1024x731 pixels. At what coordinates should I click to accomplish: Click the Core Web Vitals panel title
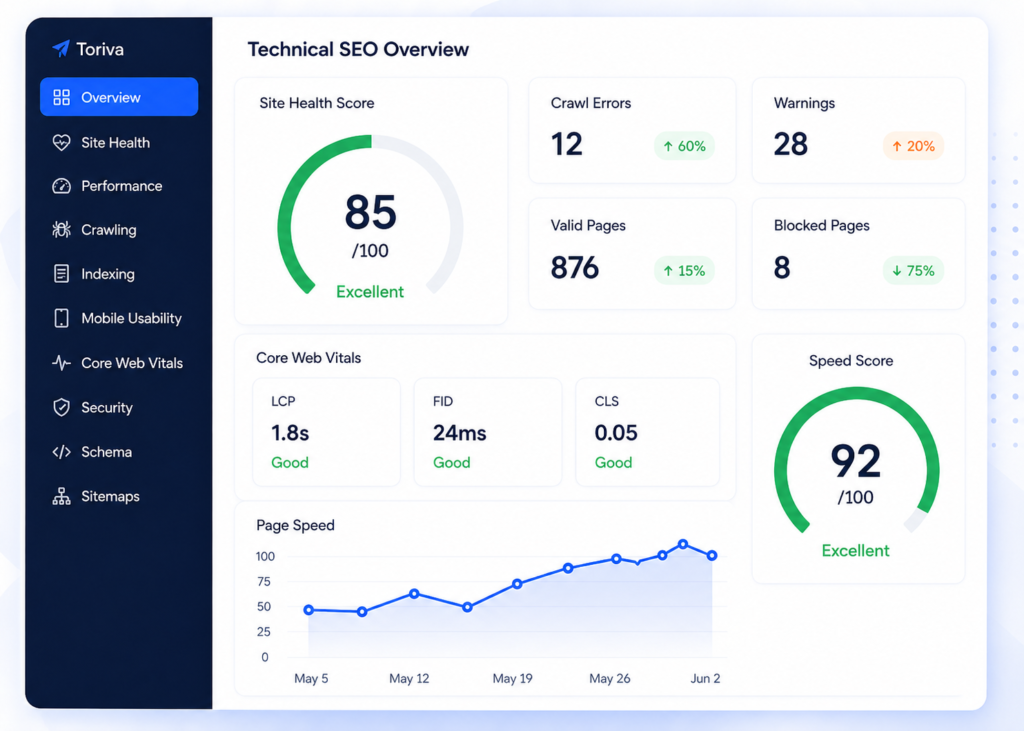click(x=308, y=358)
